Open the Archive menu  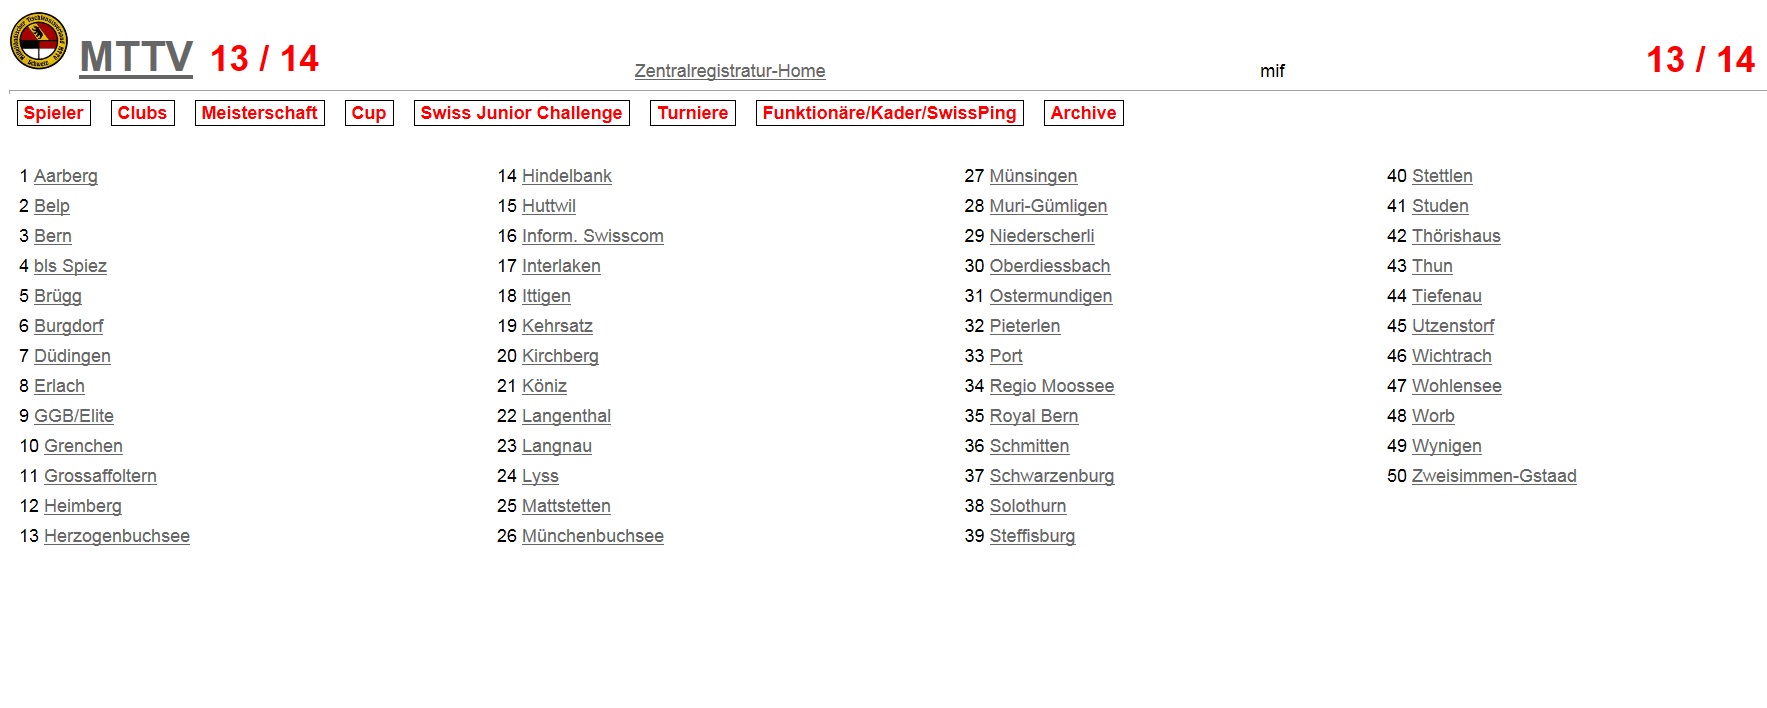(x=1083, y=113)
